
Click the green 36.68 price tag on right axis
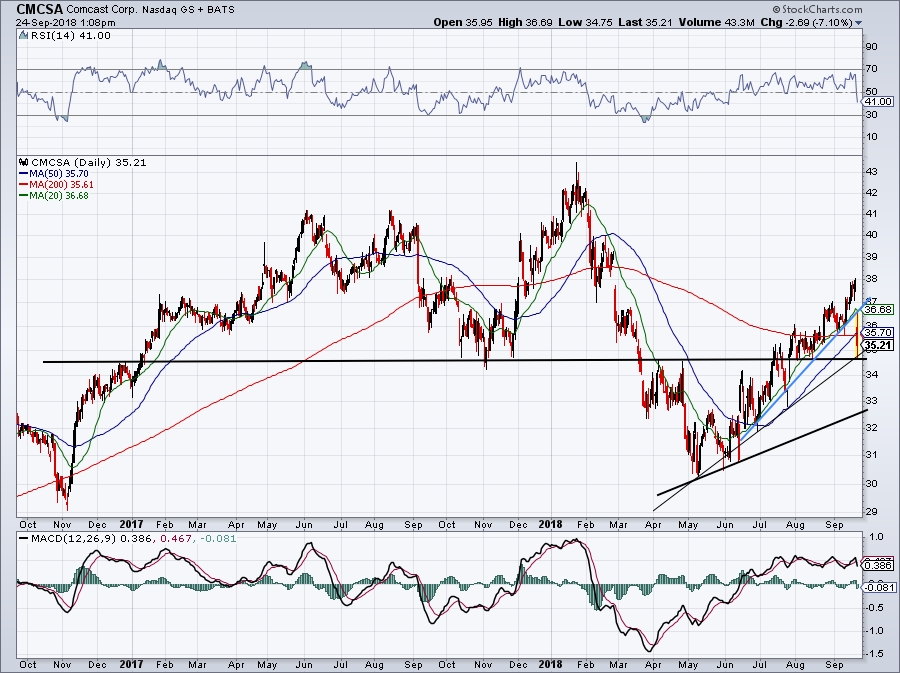pos(878,309)
